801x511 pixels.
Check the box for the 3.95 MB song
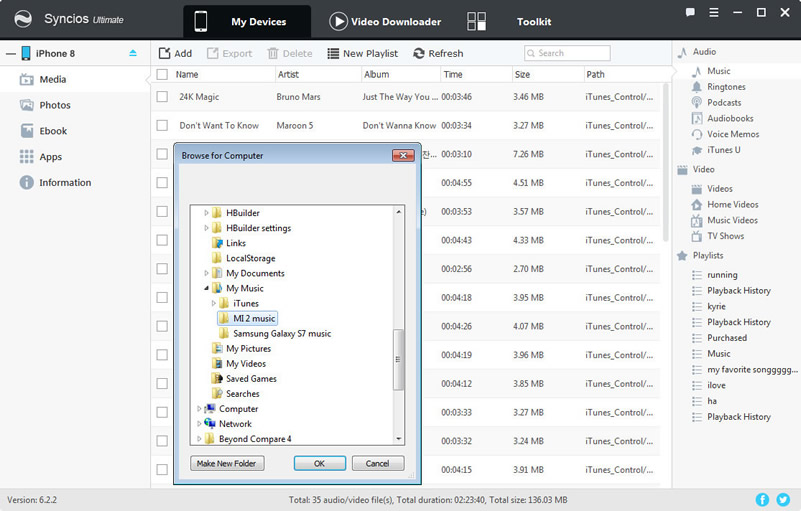(x=162, y=297)
